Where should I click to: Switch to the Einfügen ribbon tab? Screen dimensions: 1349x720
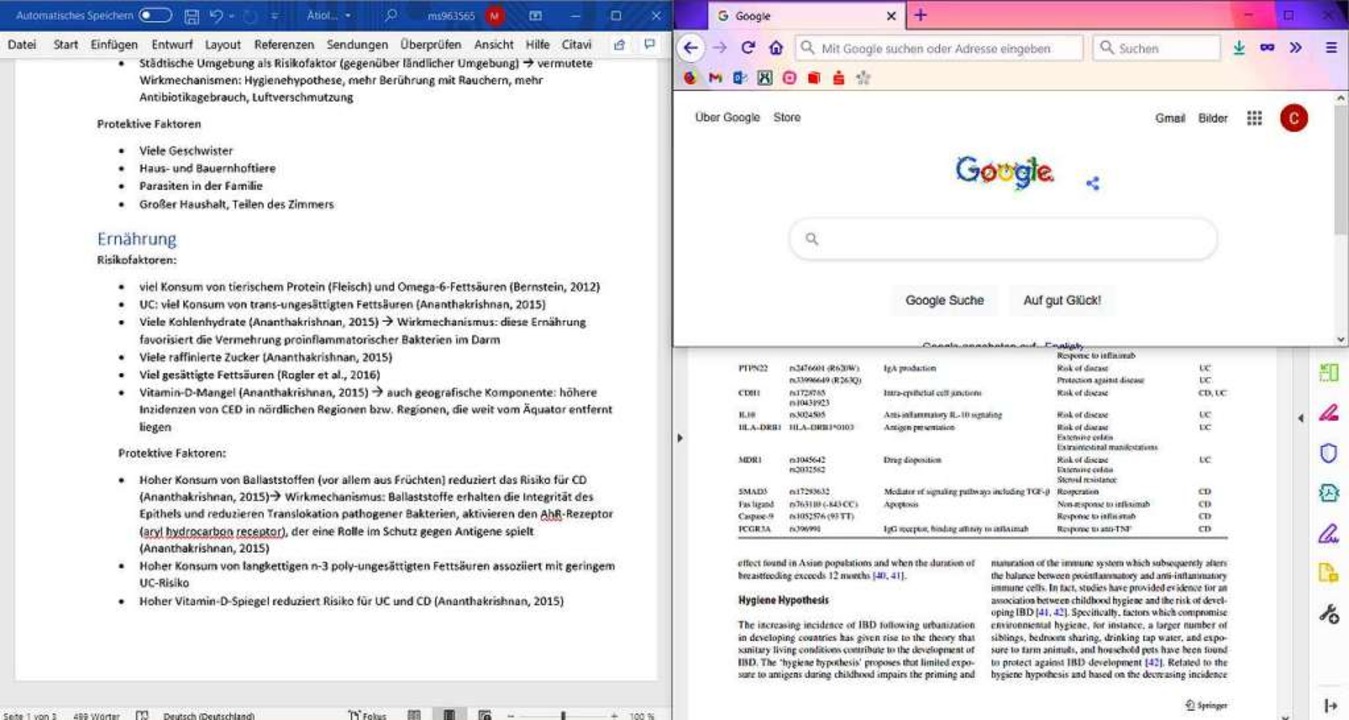click(114, 45)
